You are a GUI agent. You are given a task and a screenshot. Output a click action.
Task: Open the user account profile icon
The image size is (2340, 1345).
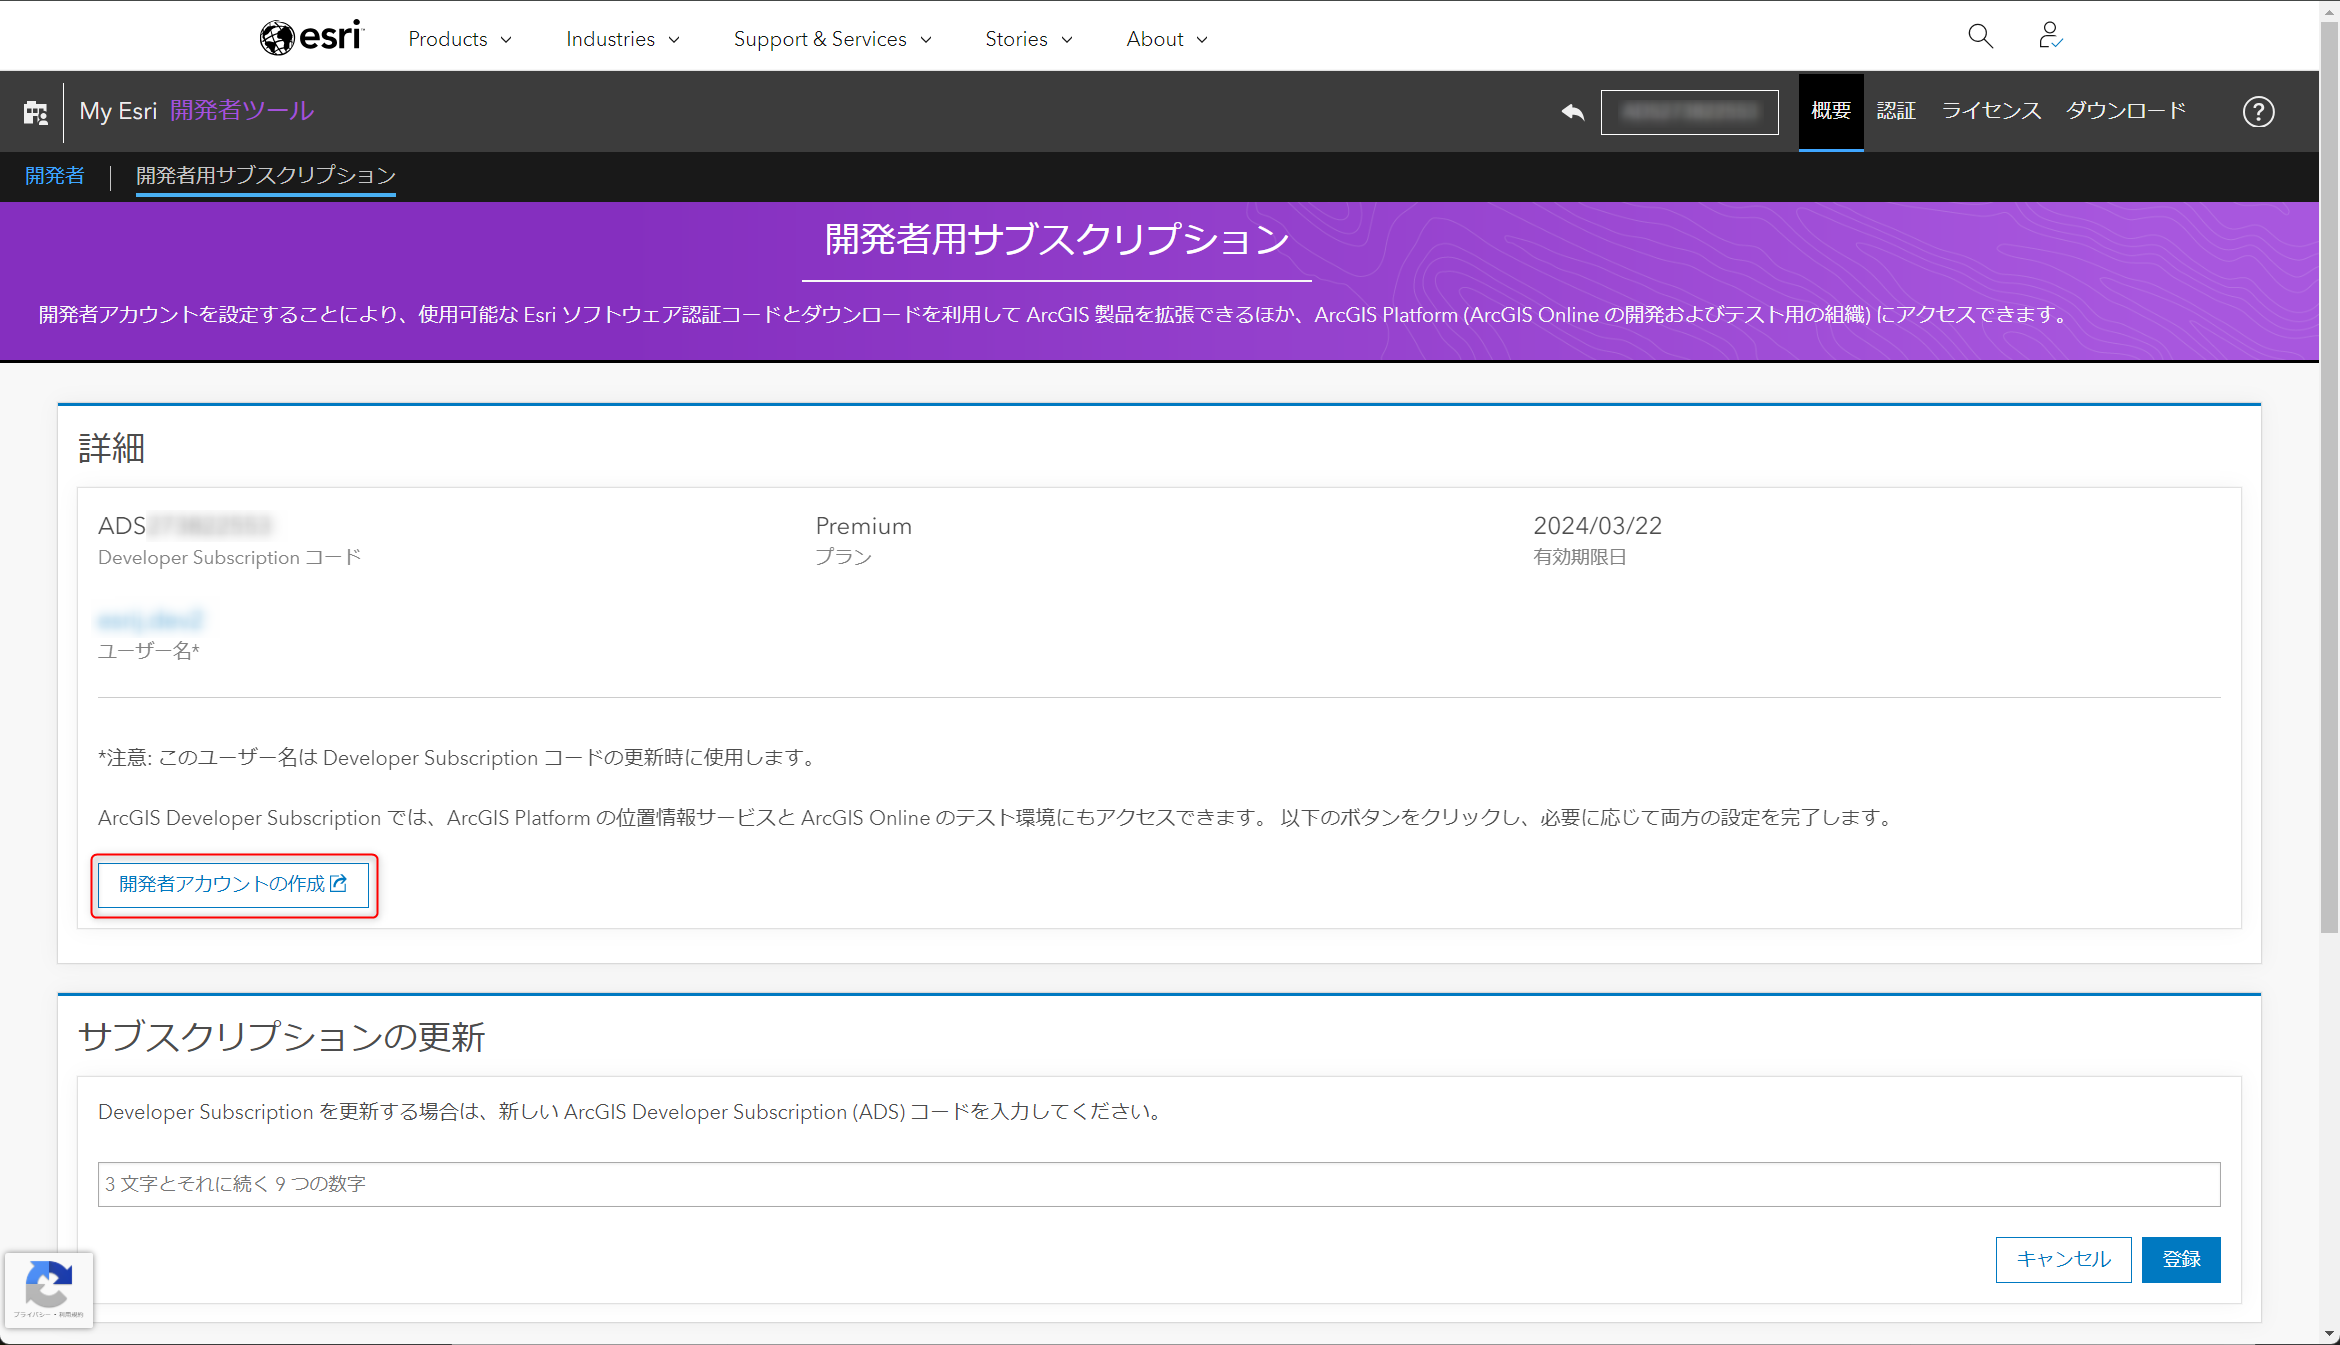2050,36
